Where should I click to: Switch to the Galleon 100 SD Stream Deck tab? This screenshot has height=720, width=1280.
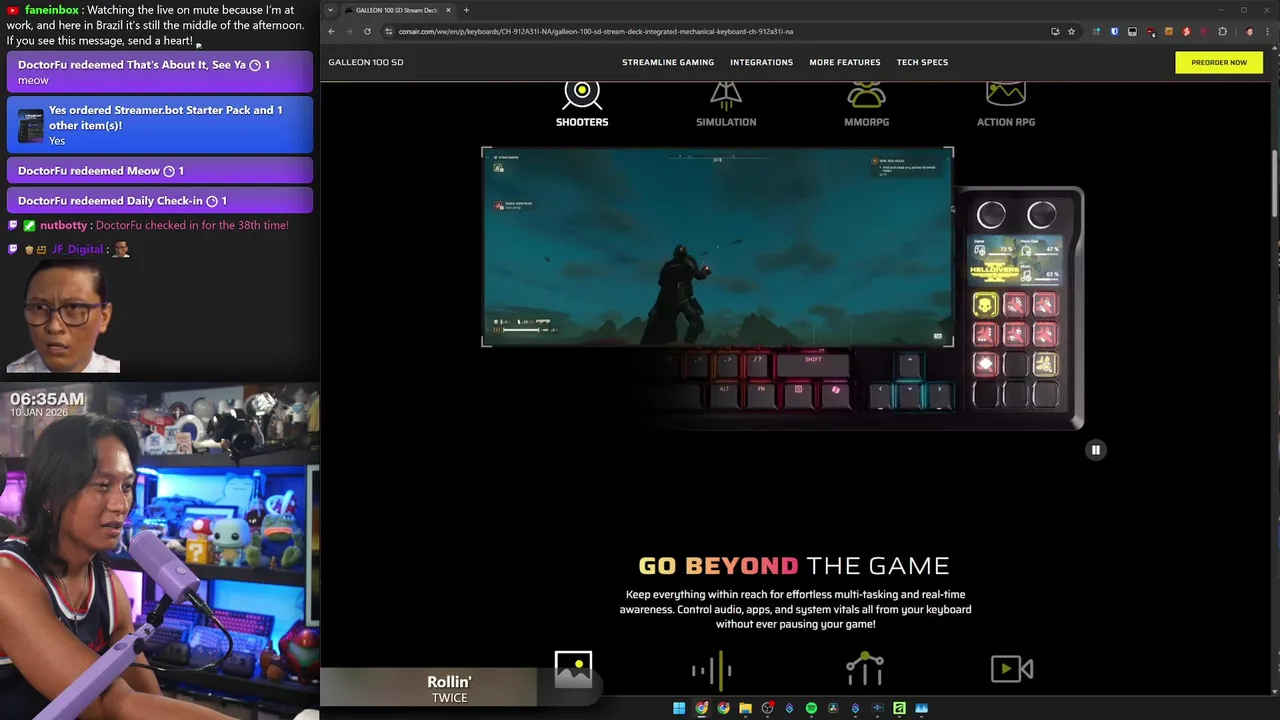coord(398,10)
